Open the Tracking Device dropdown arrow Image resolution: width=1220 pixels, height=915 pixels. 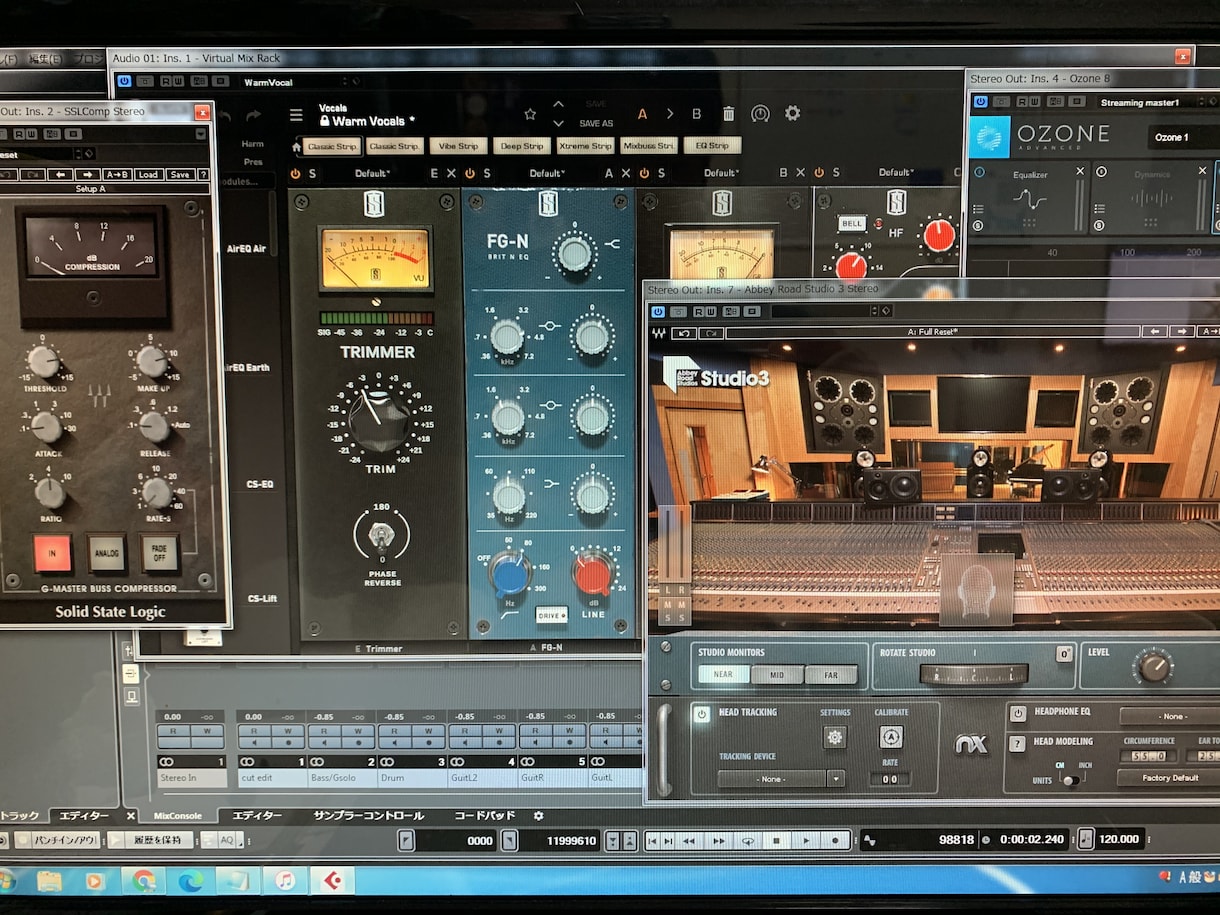tap(835, 778)
